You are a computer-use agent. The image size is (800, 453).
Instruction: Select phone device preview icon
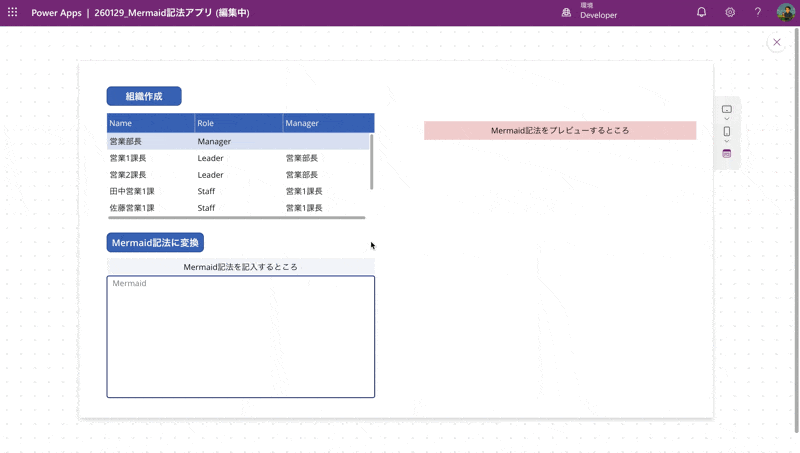[727, 131]
